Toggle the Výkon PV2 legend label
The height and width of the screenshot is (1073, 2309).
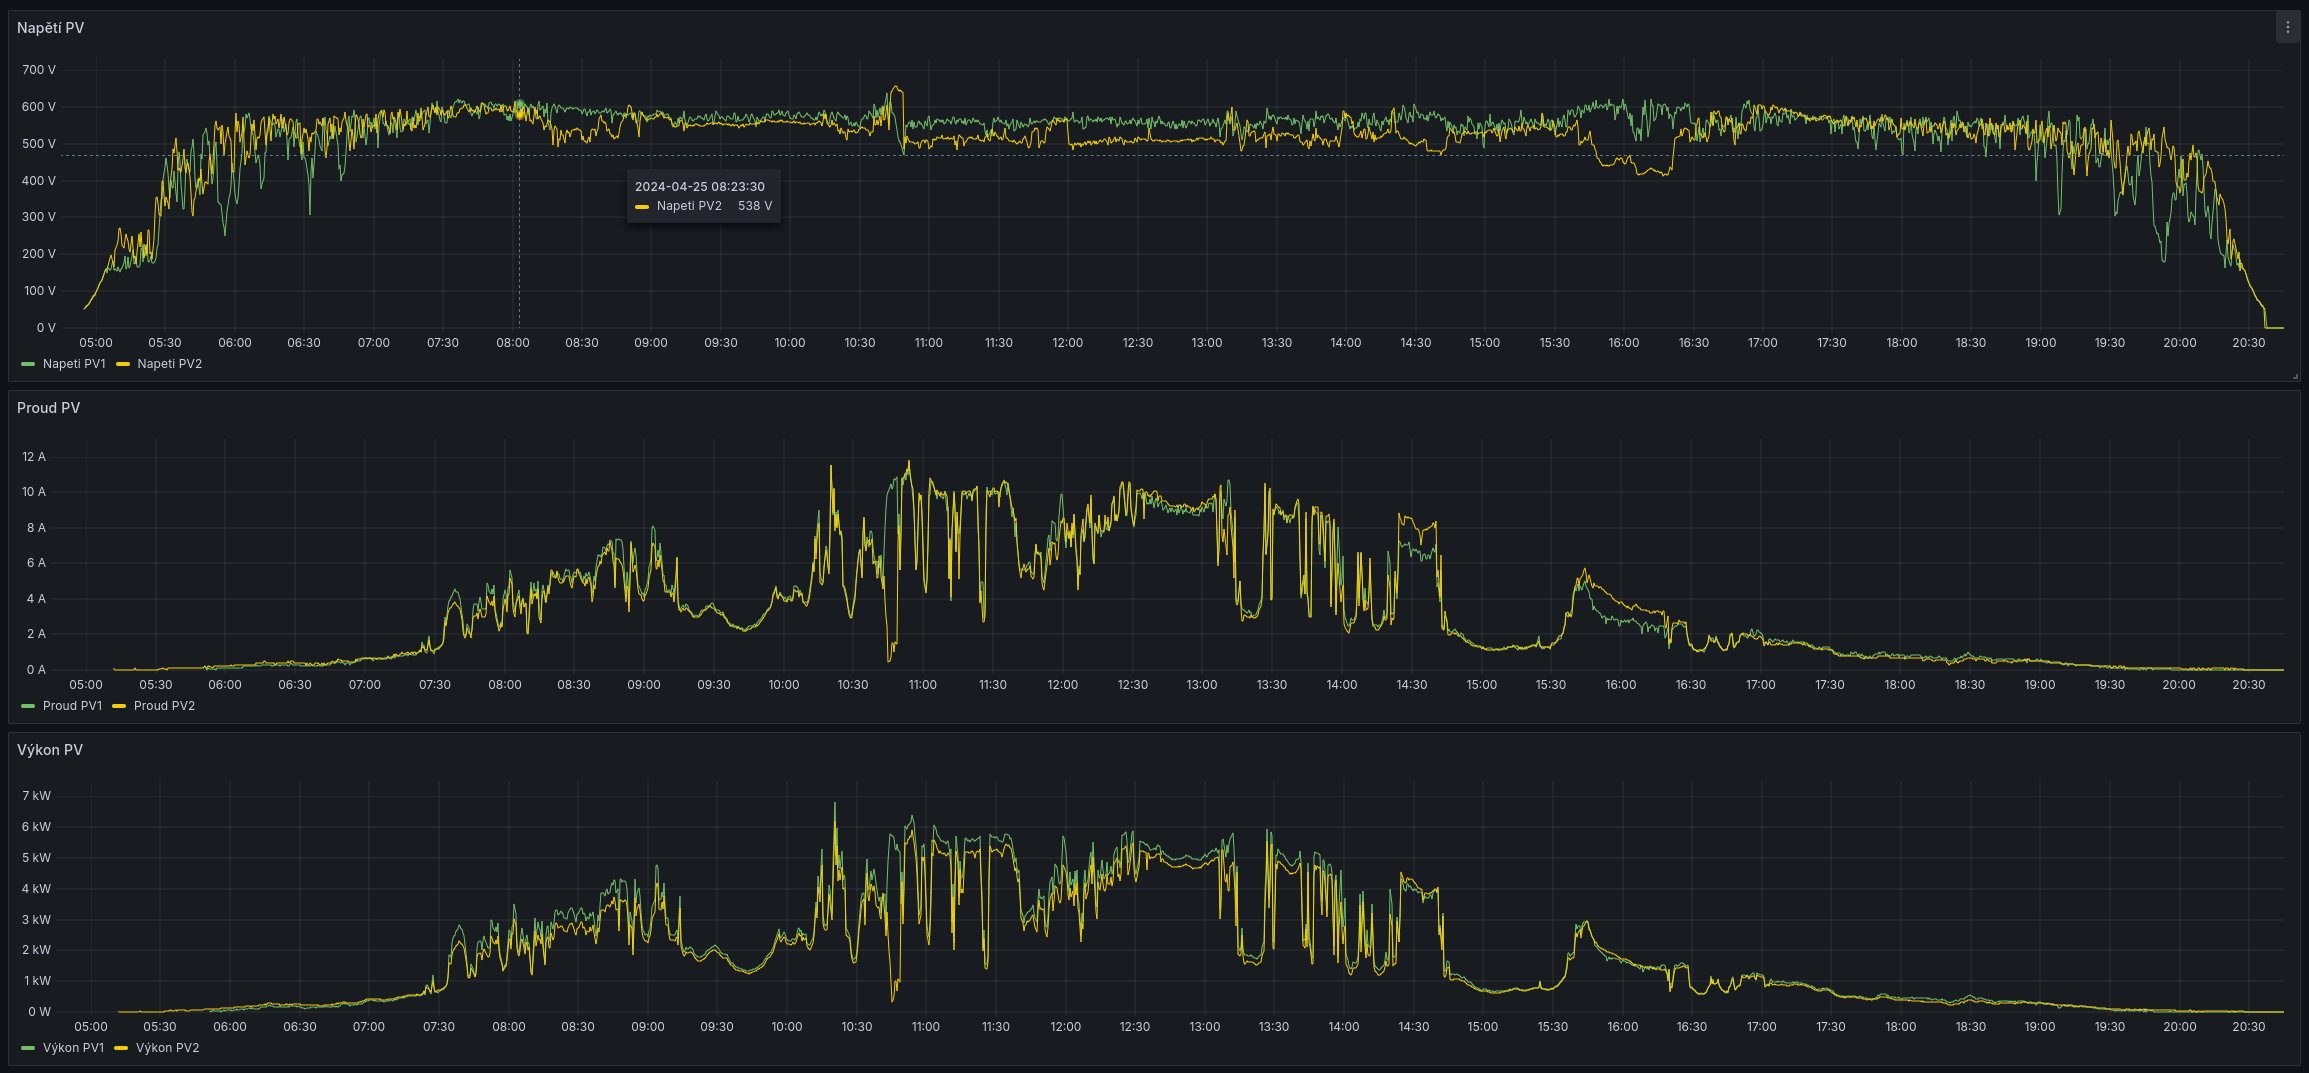pos(167,1048)
